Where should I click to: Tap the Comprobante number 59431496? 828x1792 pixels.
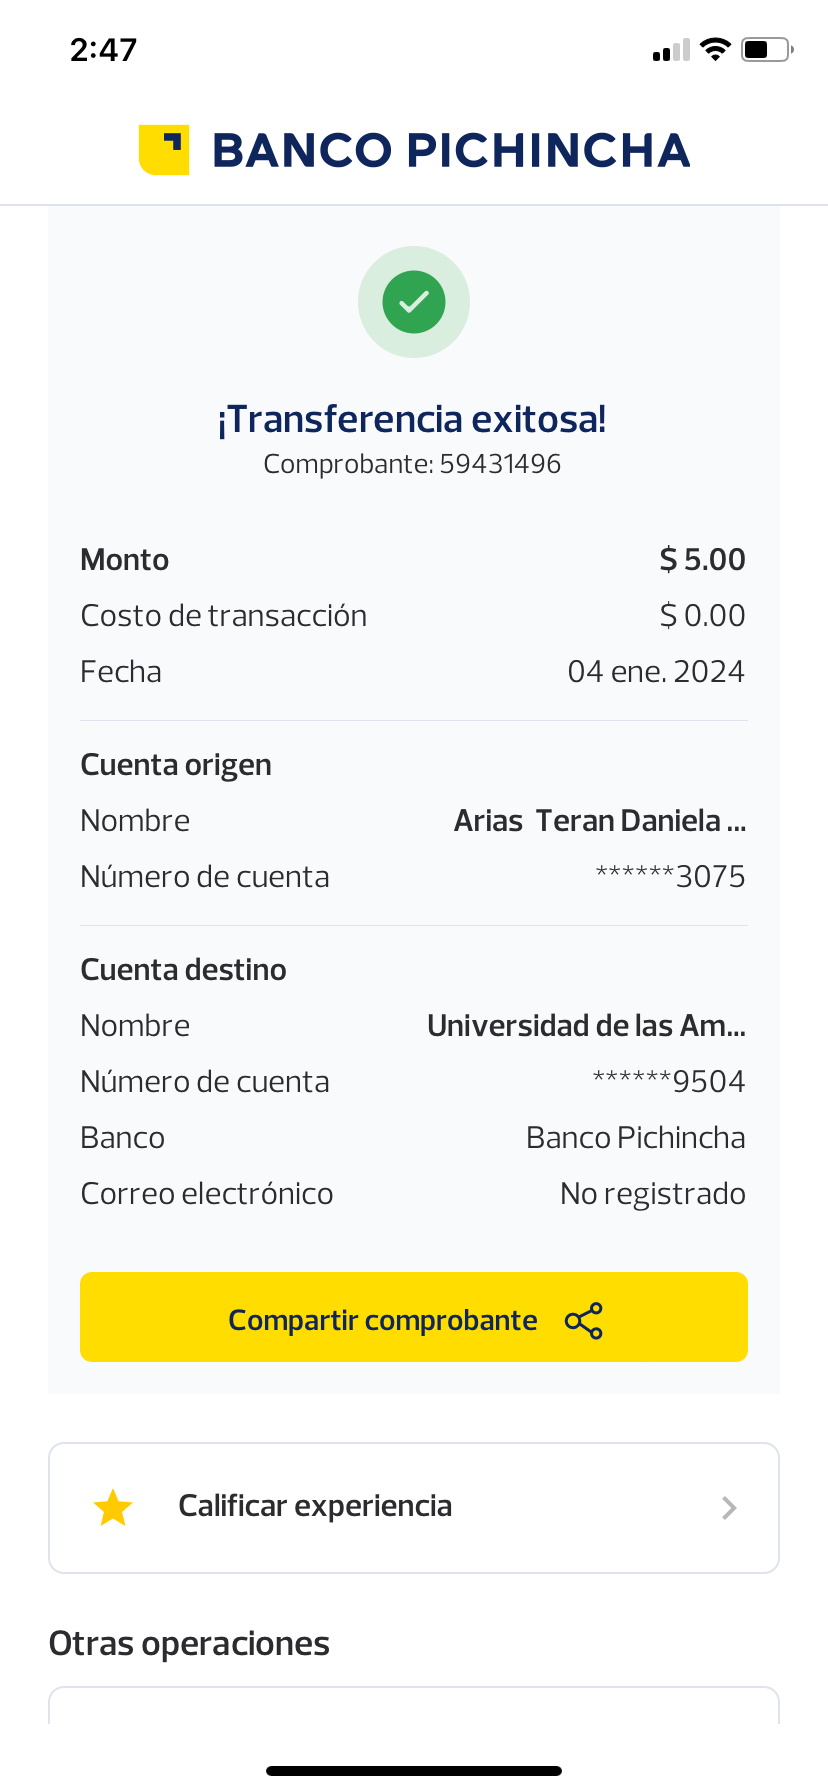click(x=500, y=464)
